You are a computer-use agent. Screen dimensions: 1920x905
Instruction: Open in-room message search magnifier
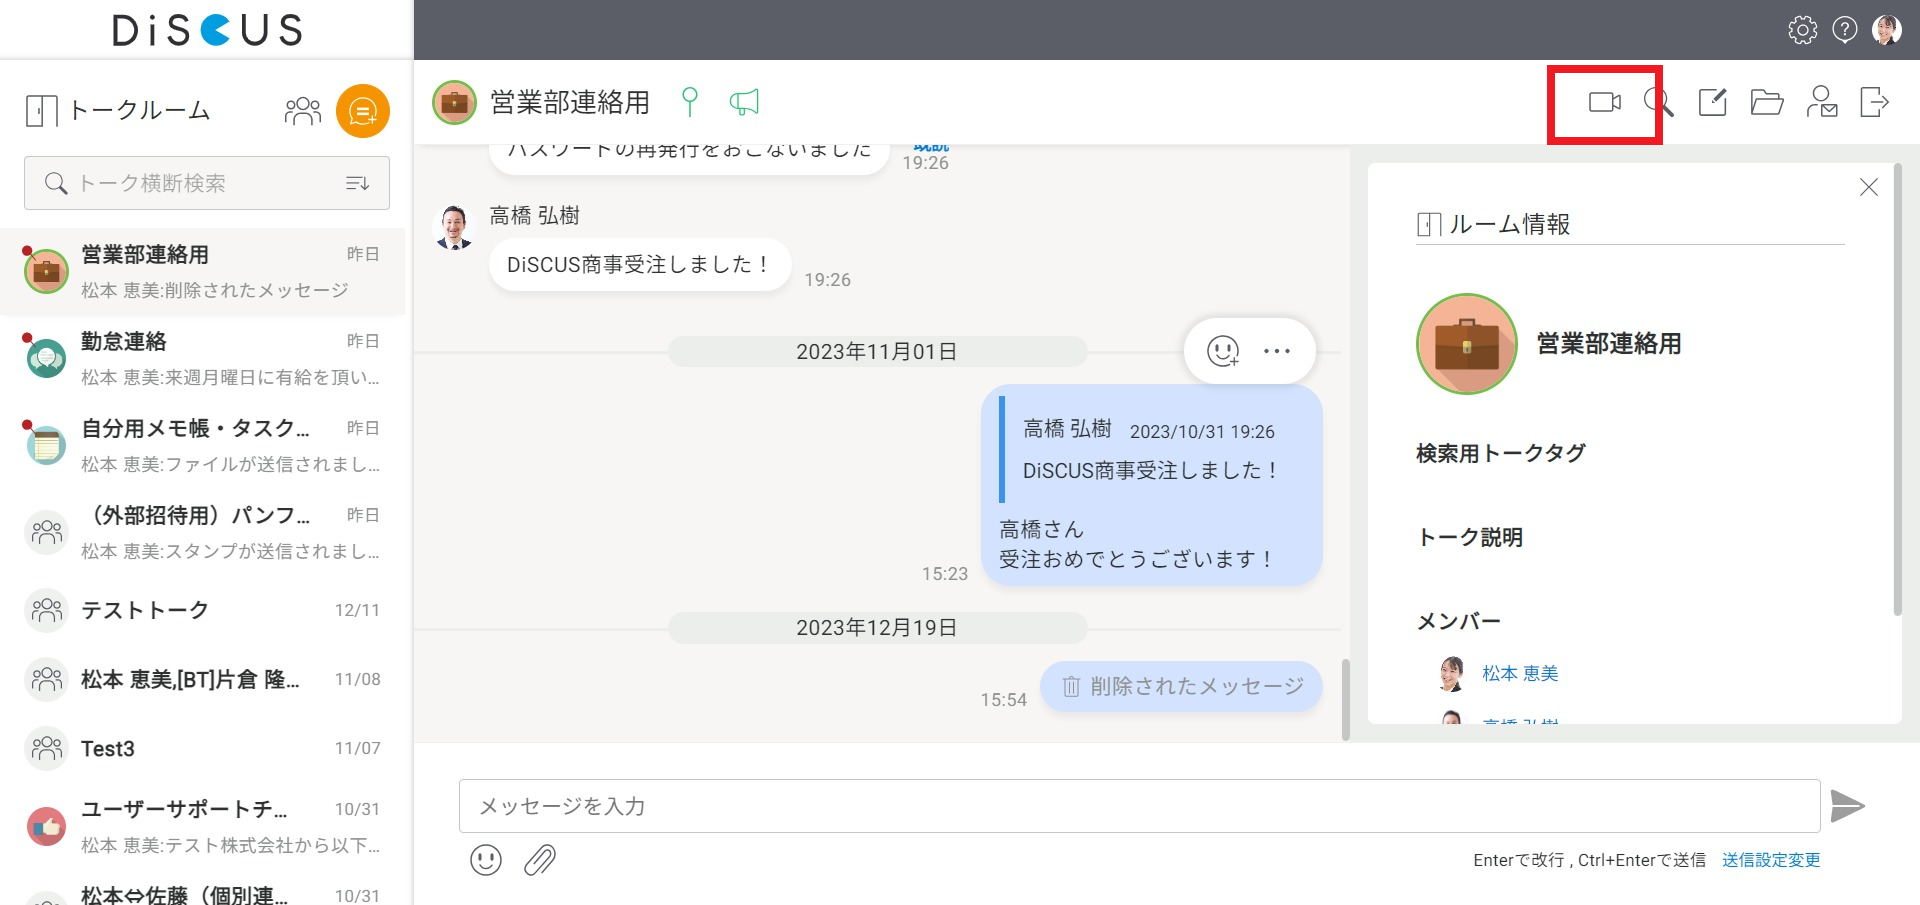(x=1658, y=102)
